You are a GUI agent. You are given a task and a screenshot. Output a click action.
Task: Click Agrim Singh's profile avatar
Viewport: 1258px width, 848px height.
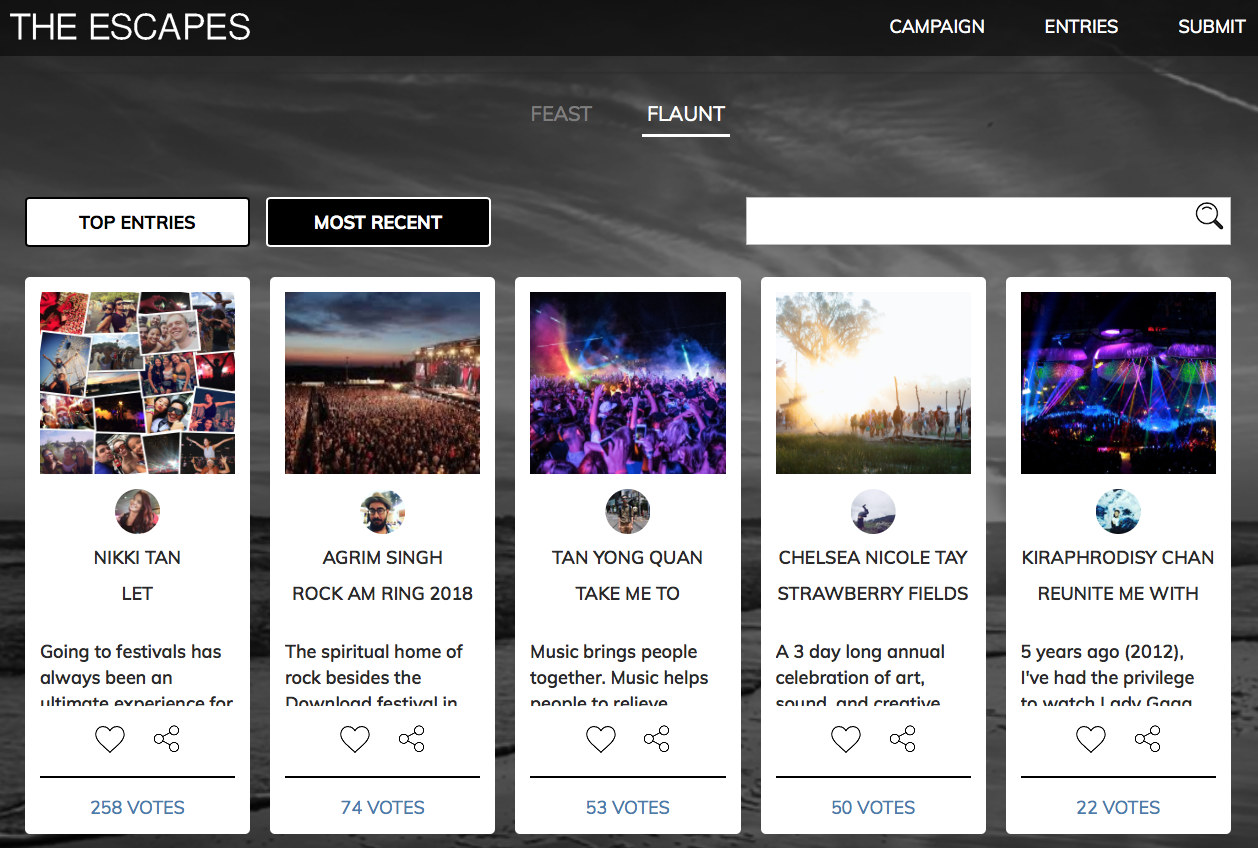(x=382, y=512)
